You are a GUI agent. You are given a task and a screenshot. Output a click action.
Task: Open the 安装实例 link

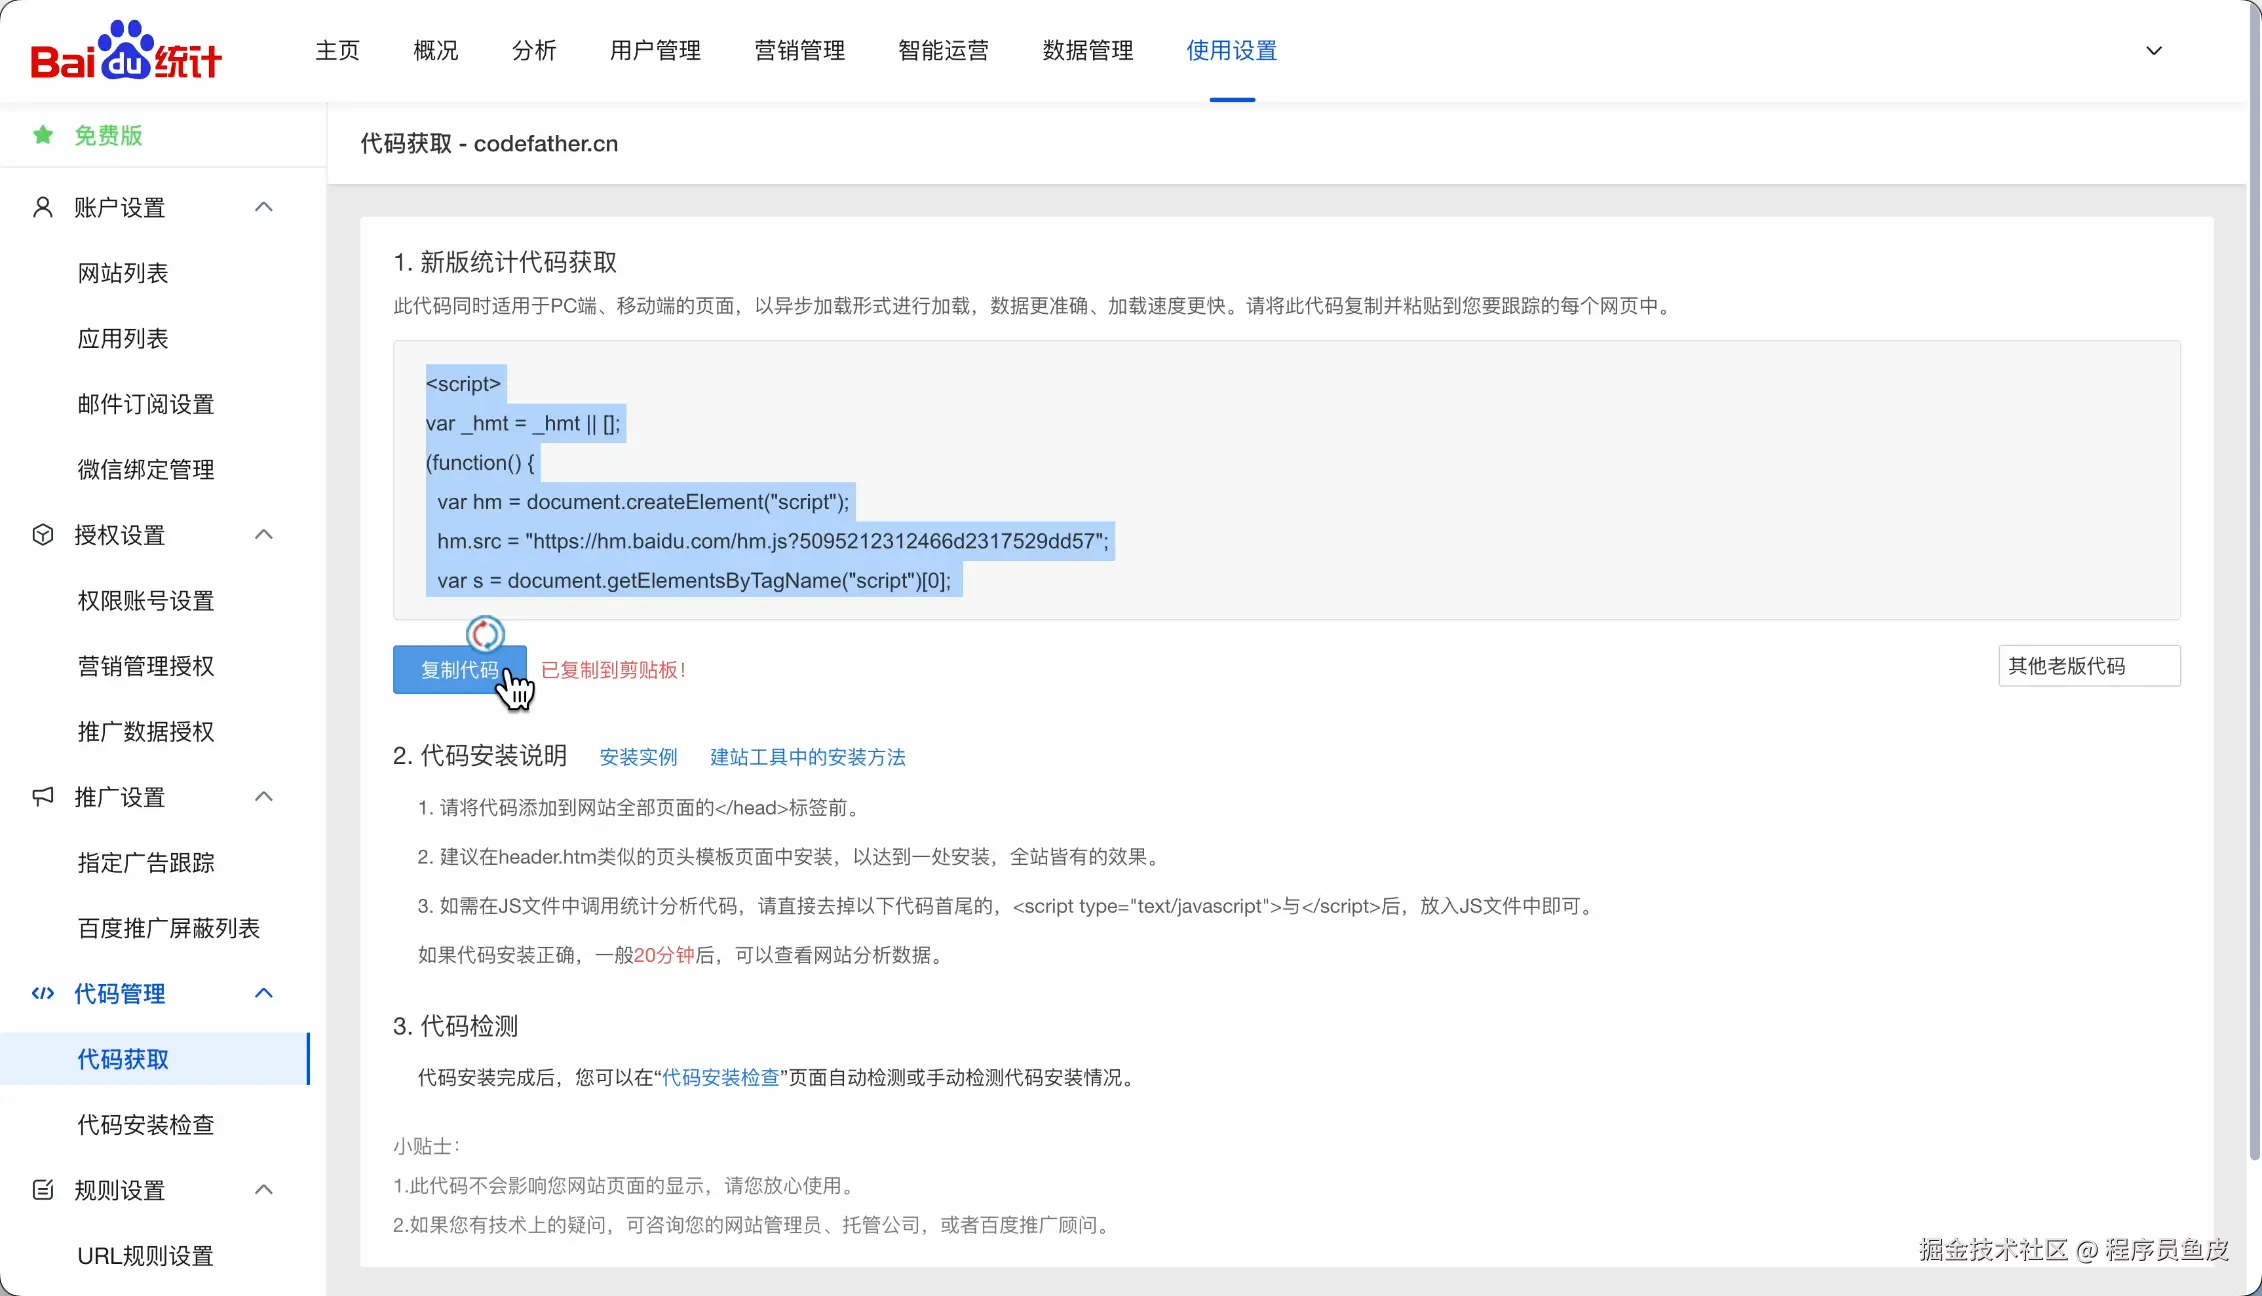[638, 757]
